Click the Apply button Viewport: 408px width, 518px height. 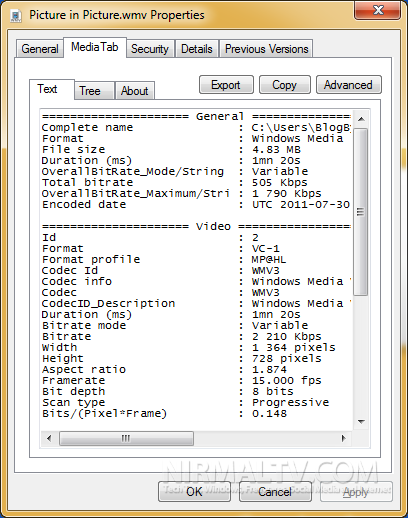click(x=356, y=492)
